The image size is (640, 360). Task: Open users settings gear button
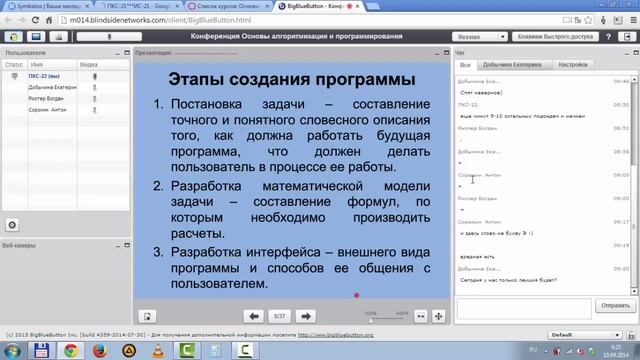12,225
